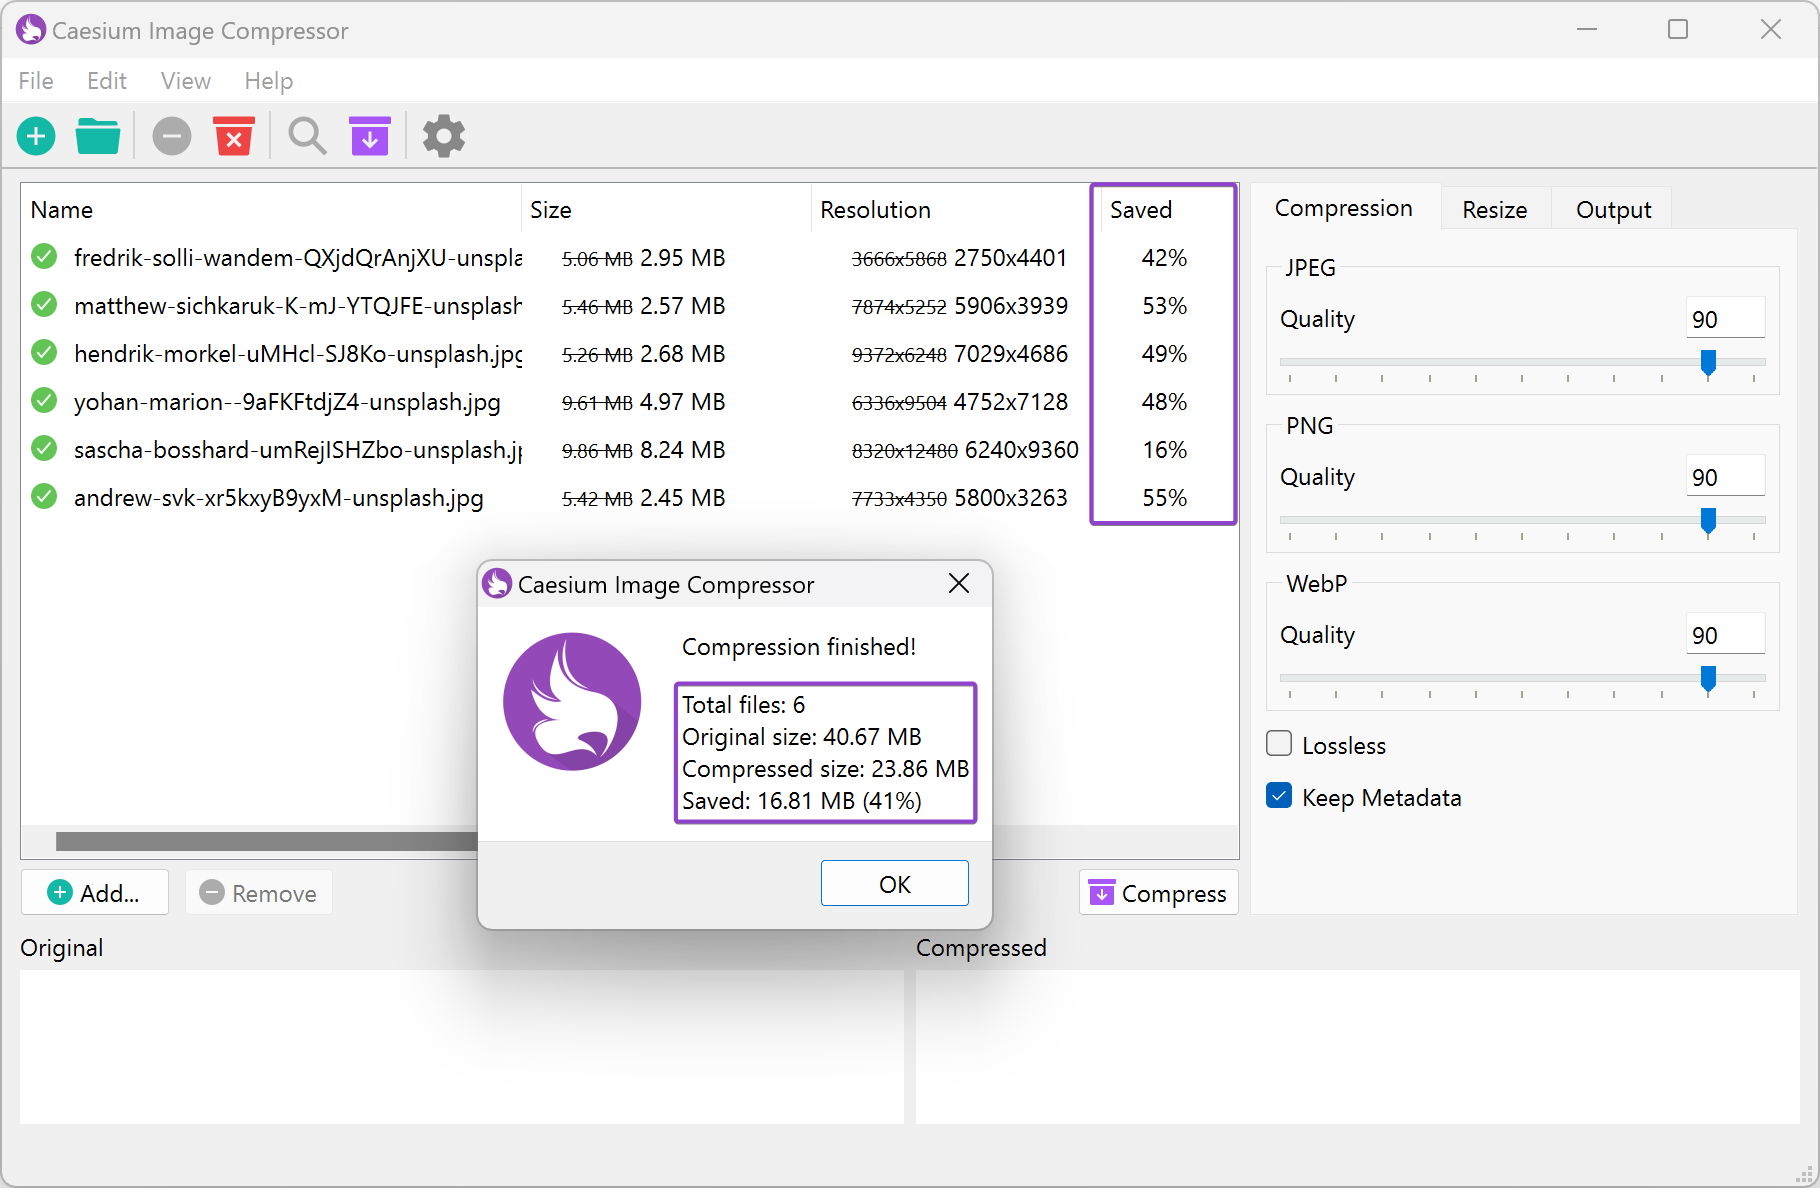Viewport: 1820px width, 1188px height.
Task: Open the View menu
Action: point(186,81)
